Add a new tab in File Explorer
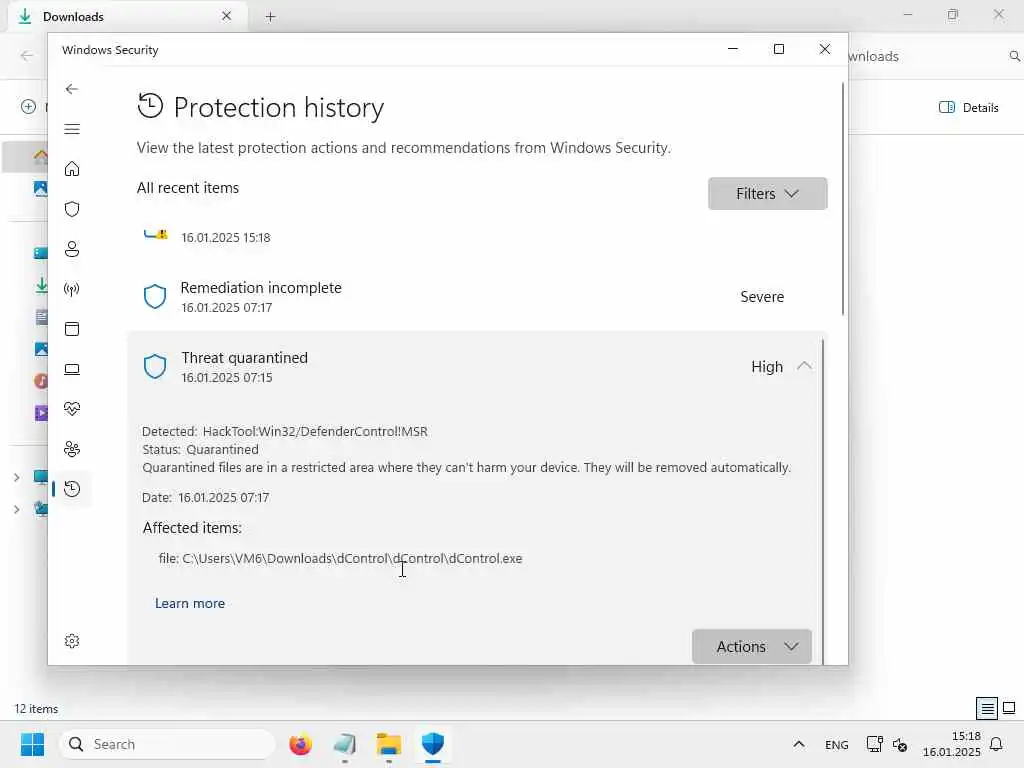The image size is (1024, 768). pos(270,16)
